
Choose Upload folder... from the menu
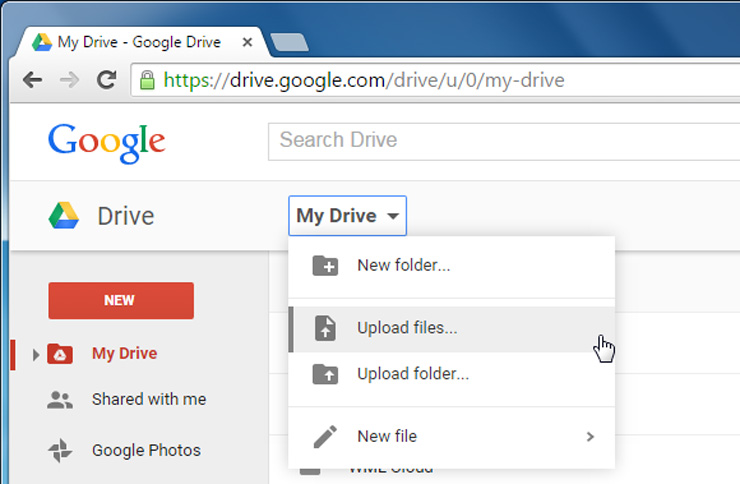tap(452, 375)
